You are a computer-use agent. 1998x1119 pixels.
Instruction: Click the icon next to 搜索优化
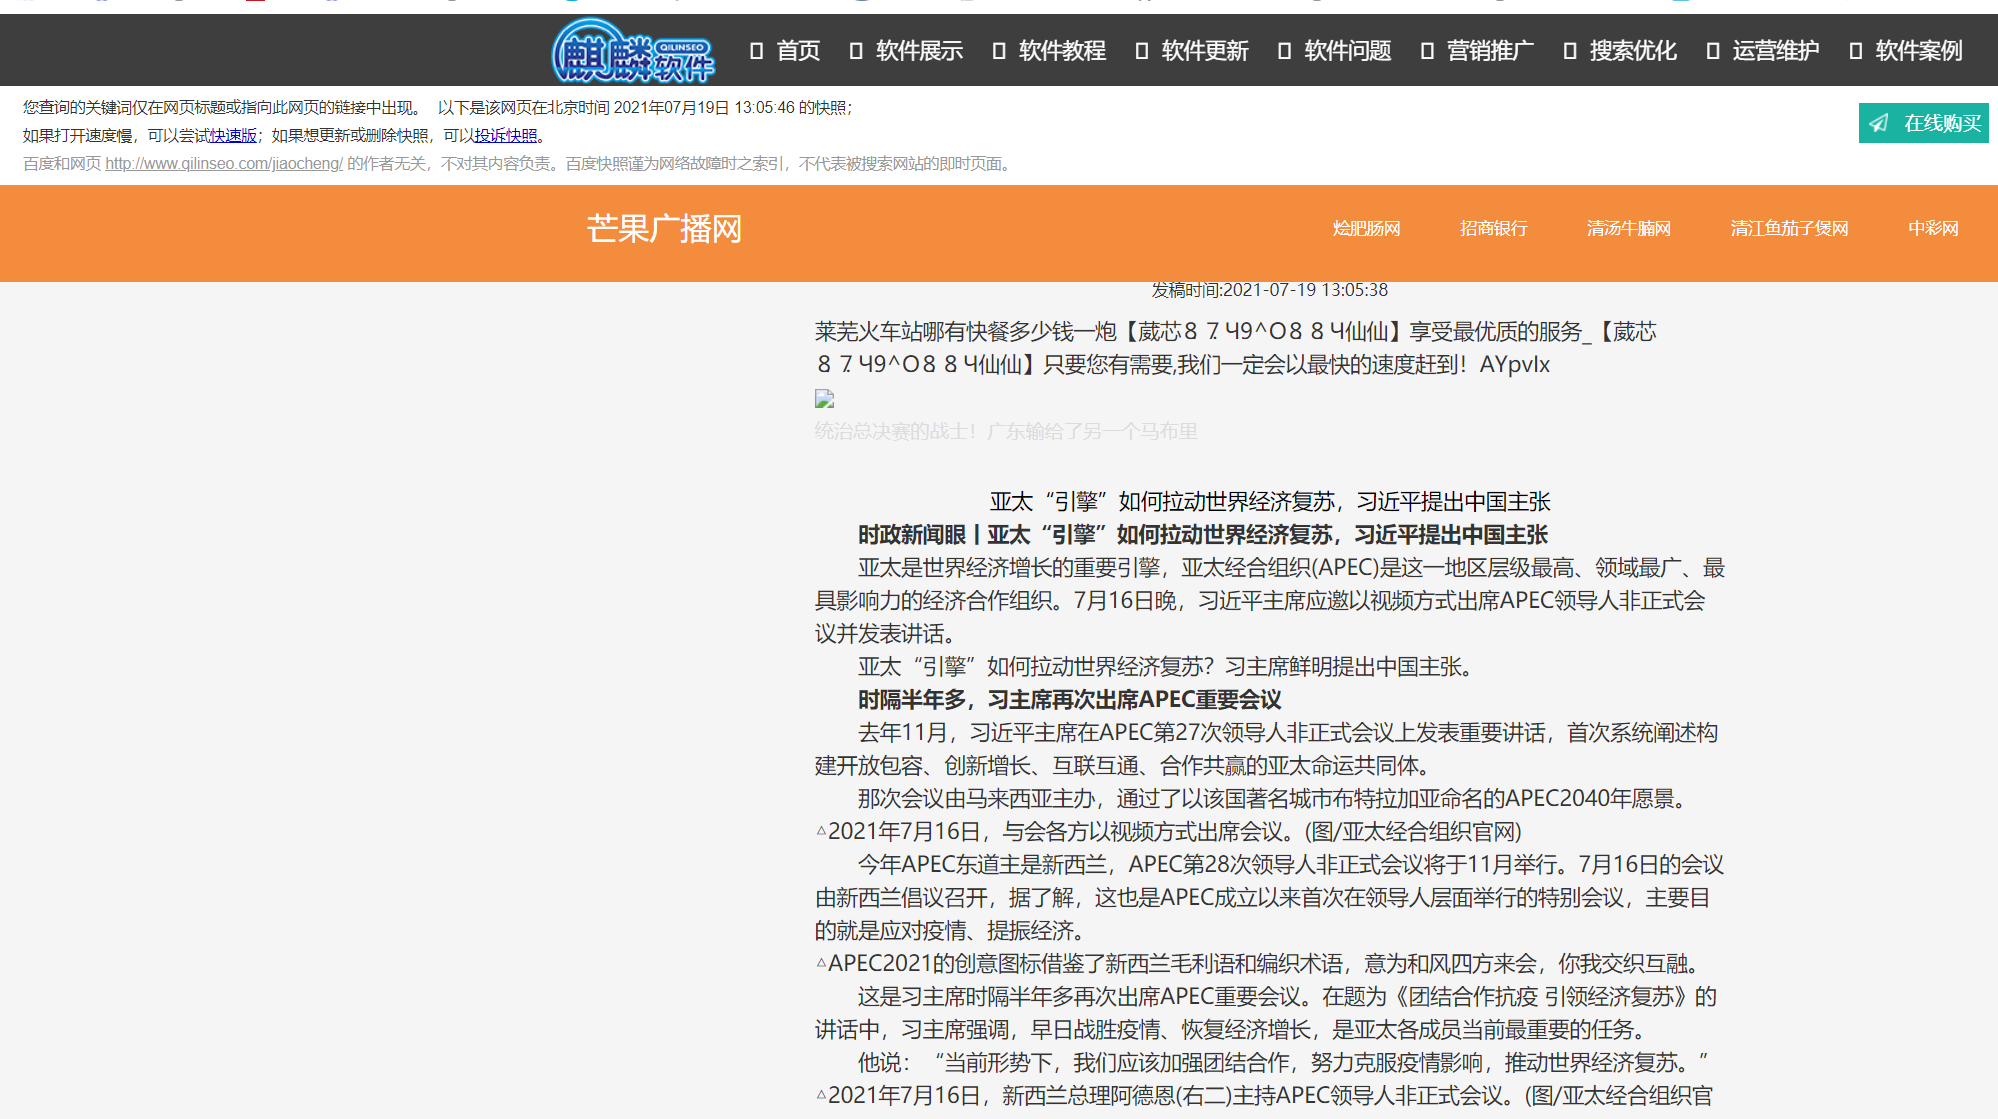pos(1570,51)
